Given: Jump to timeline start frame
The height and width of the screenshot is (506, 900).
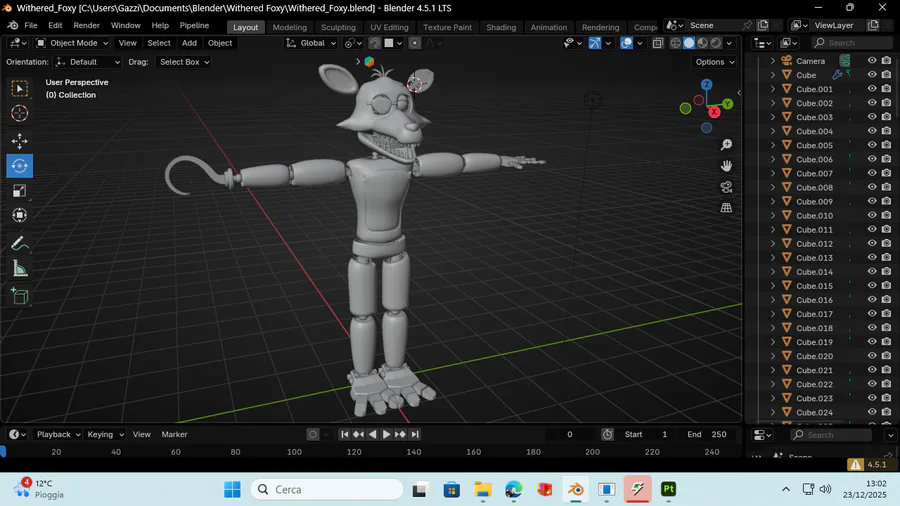Looking at the screenshot, I should click(344, 434).
